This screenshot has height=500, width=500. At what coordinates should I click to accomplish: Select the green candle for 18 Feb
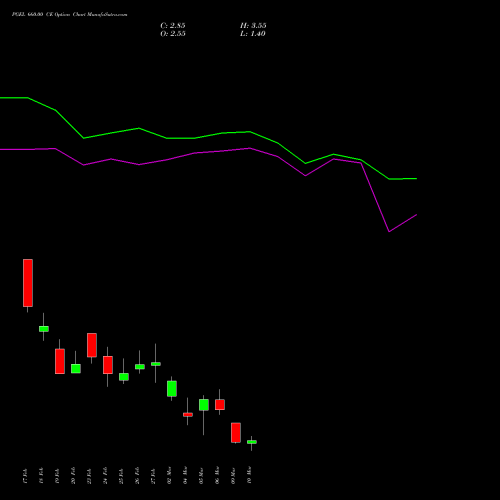click(x=44, y=329)
